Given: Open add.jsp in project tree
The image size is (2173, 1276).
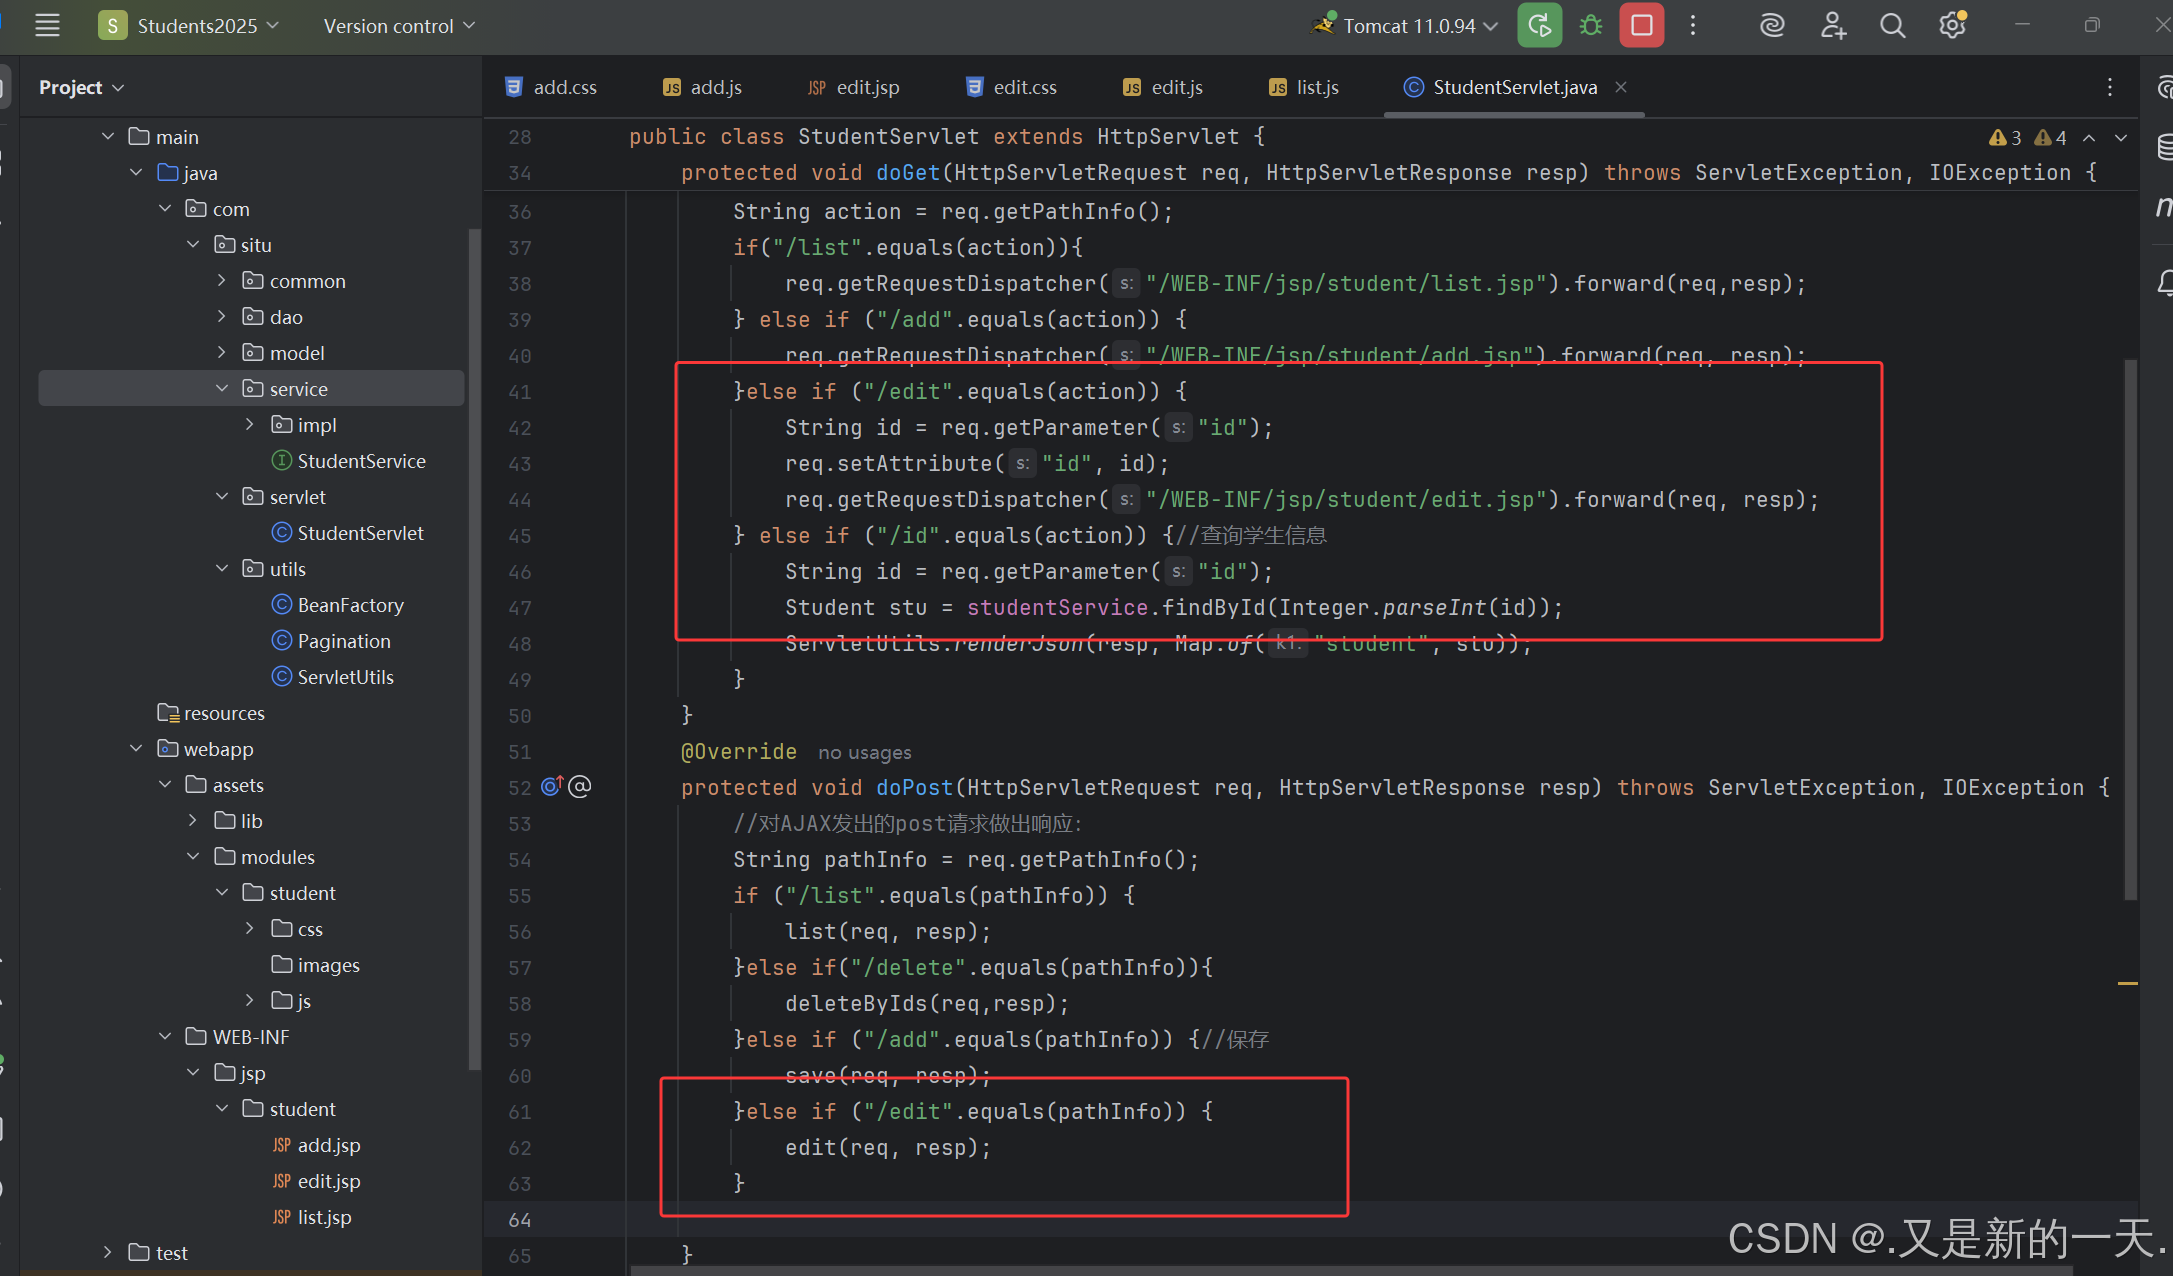Looking at the screenshot, I should pyautogui.click(x=316, y=1145).
